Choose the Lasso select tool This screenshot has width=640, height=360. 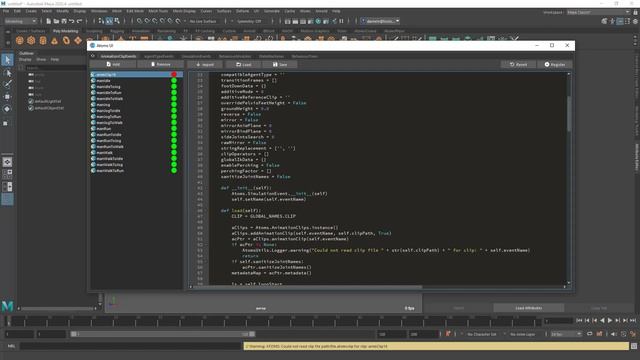[x=7, y=73]
